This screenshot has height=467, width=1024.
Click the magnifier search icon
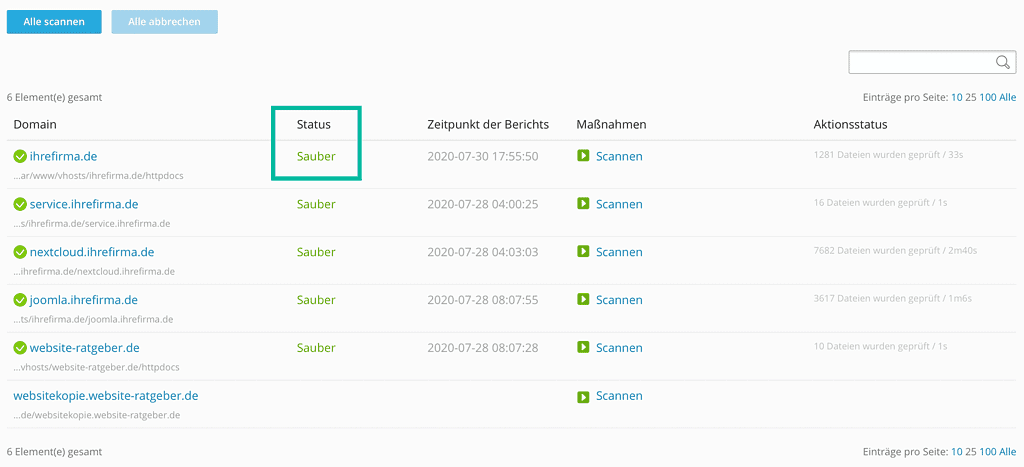1003,63
